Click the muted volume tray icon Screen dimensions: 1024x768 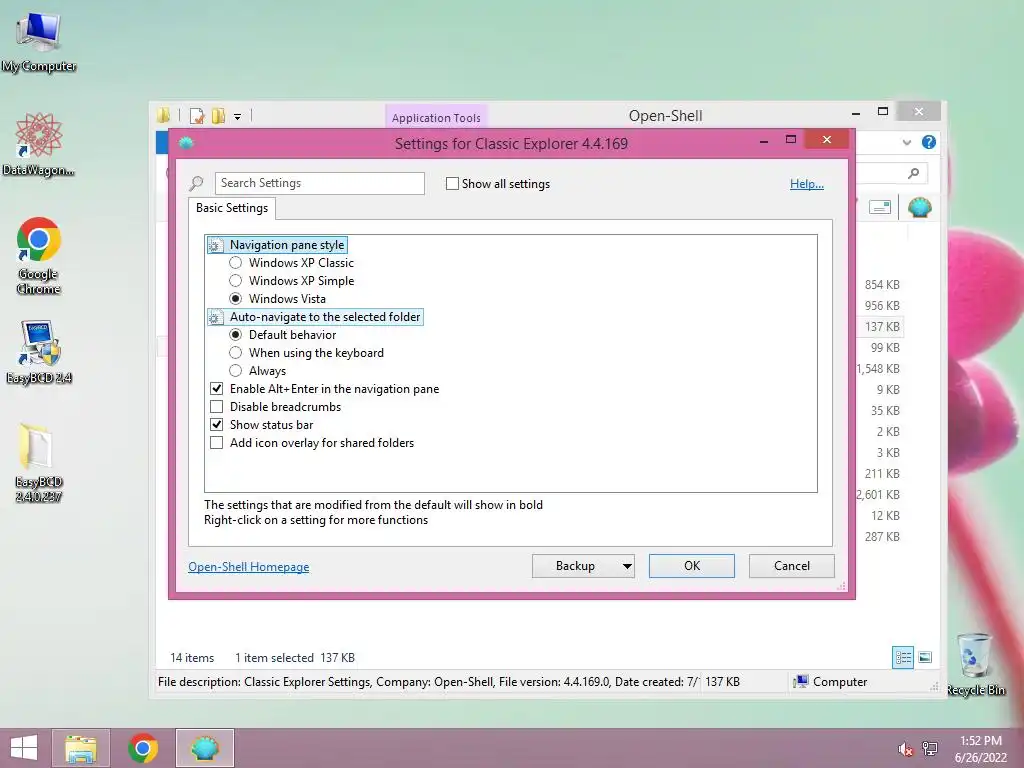pyautogui.click(x=905, y=748)
